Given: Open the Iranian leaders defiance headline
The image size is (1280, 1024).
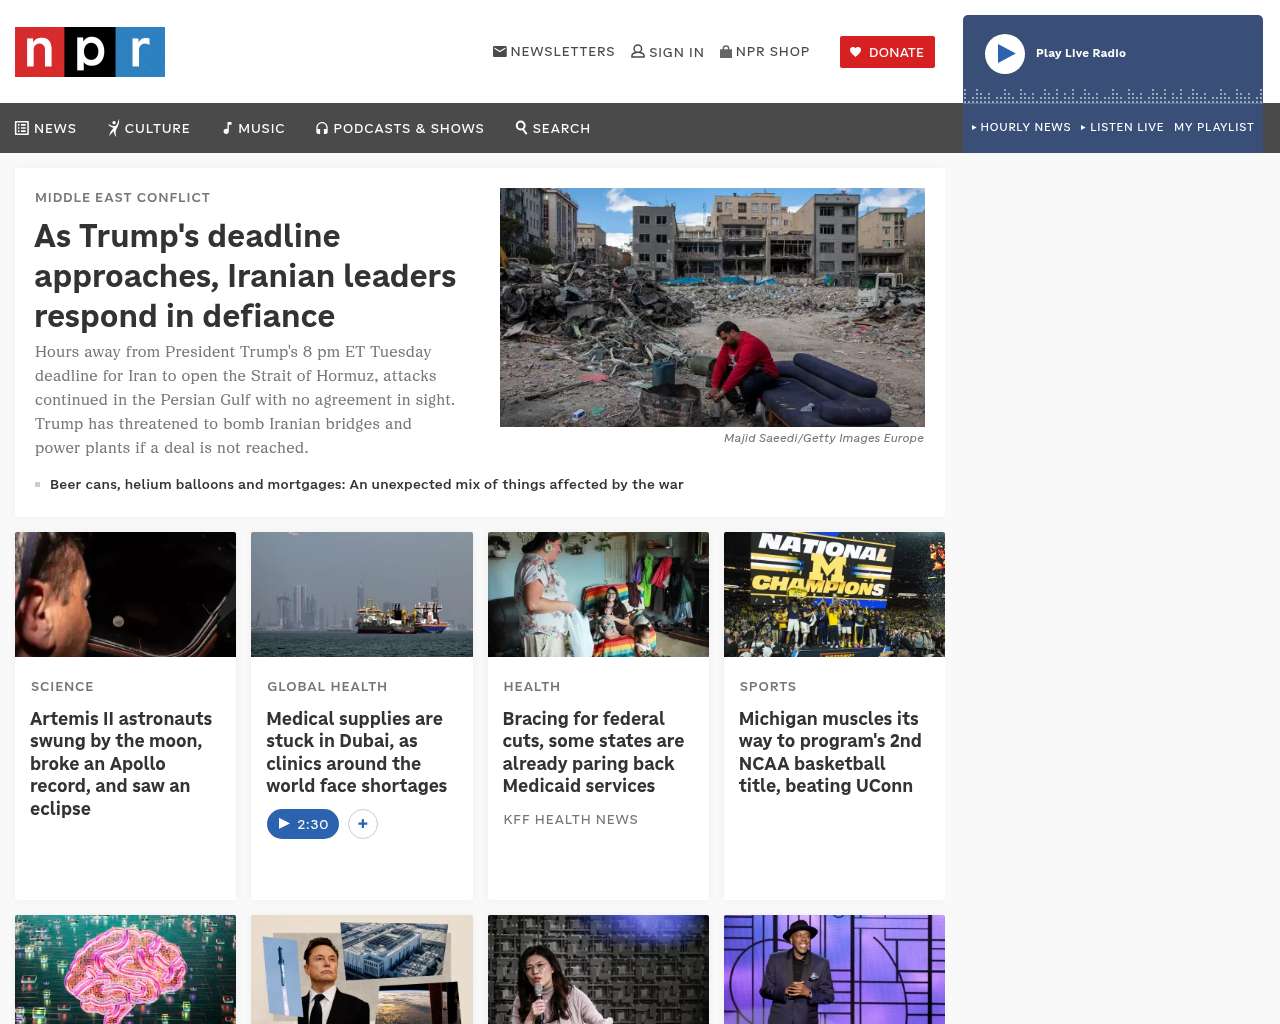Looking at the screenshot, I should pyautogui.click(x=245, y=275).
